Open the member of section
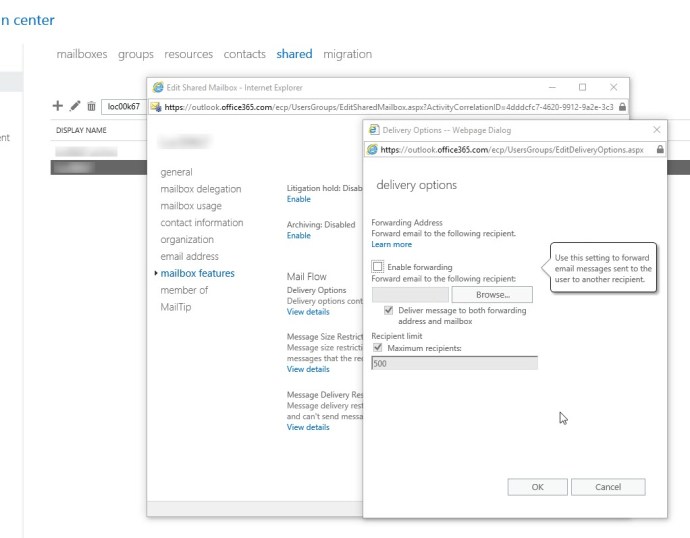The image size is (690, 538). (184, 290)
